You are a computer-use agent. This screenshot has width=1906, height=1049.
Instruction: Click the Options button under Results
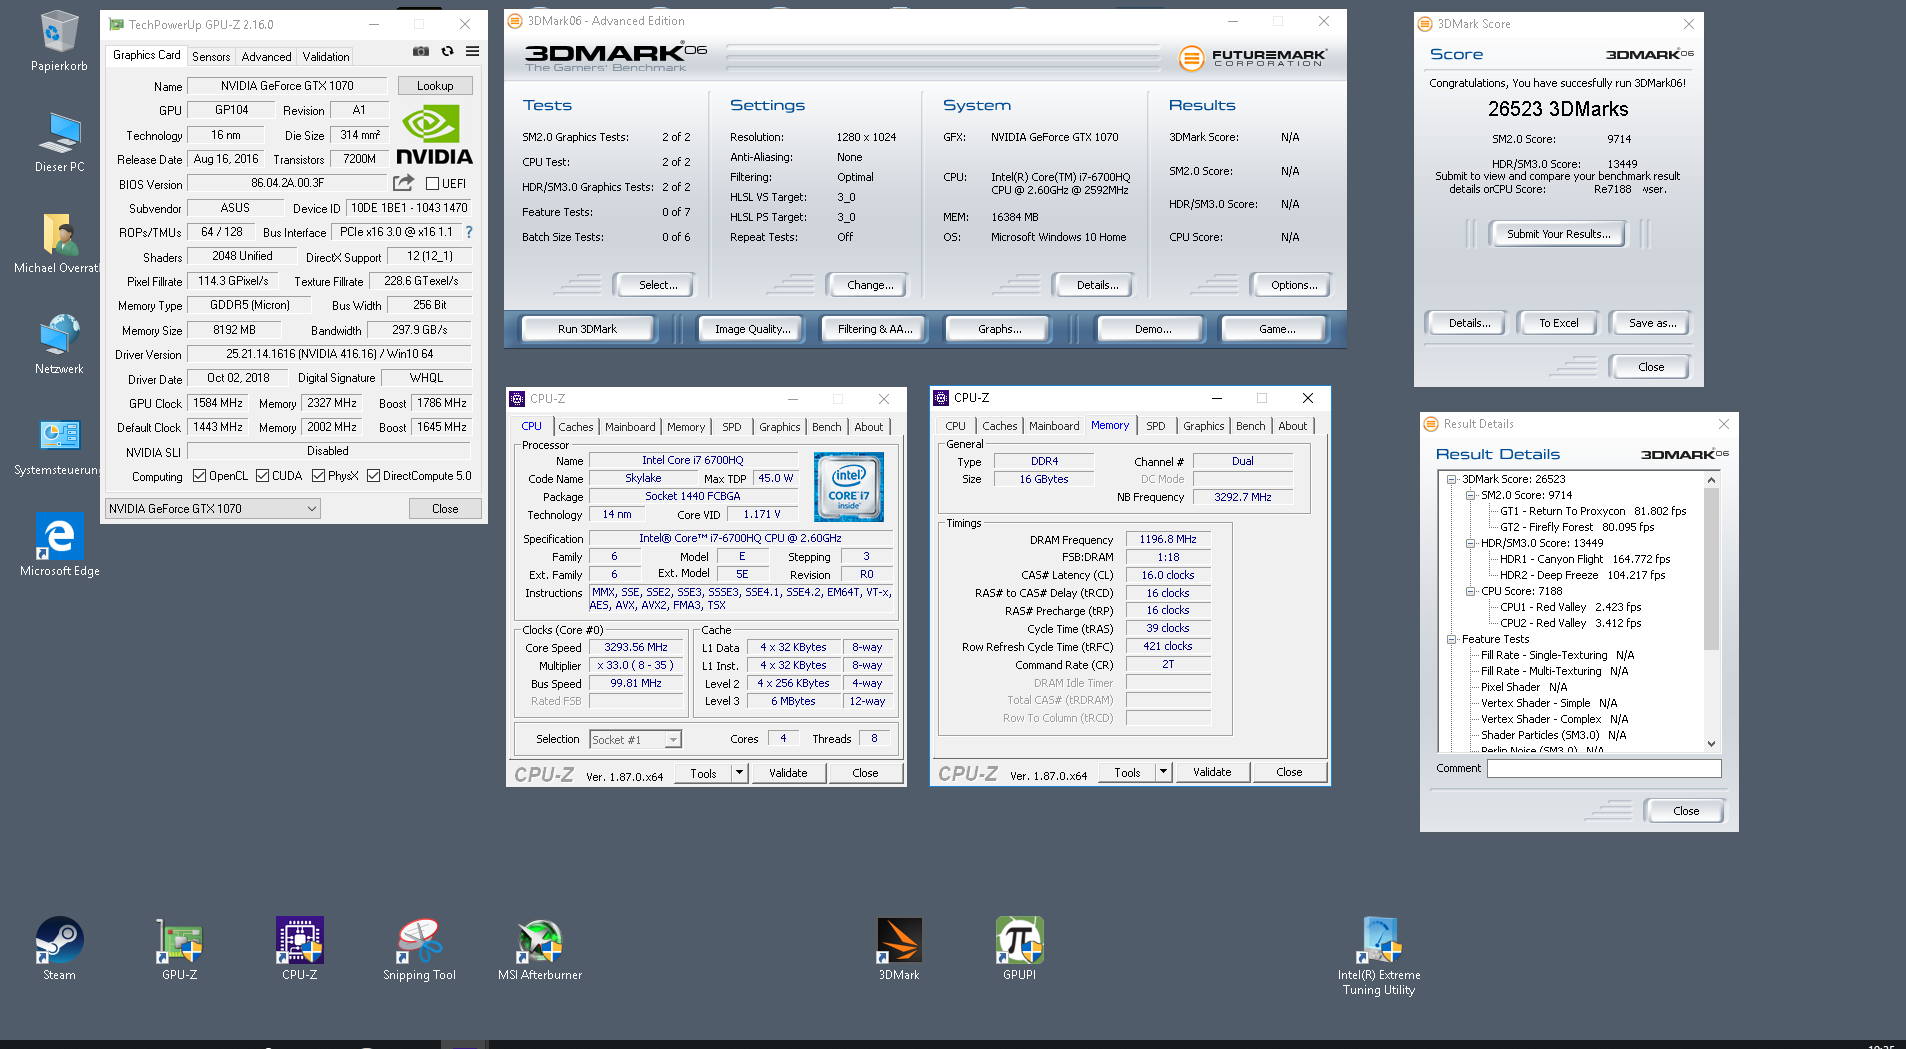pos(1294,285)
